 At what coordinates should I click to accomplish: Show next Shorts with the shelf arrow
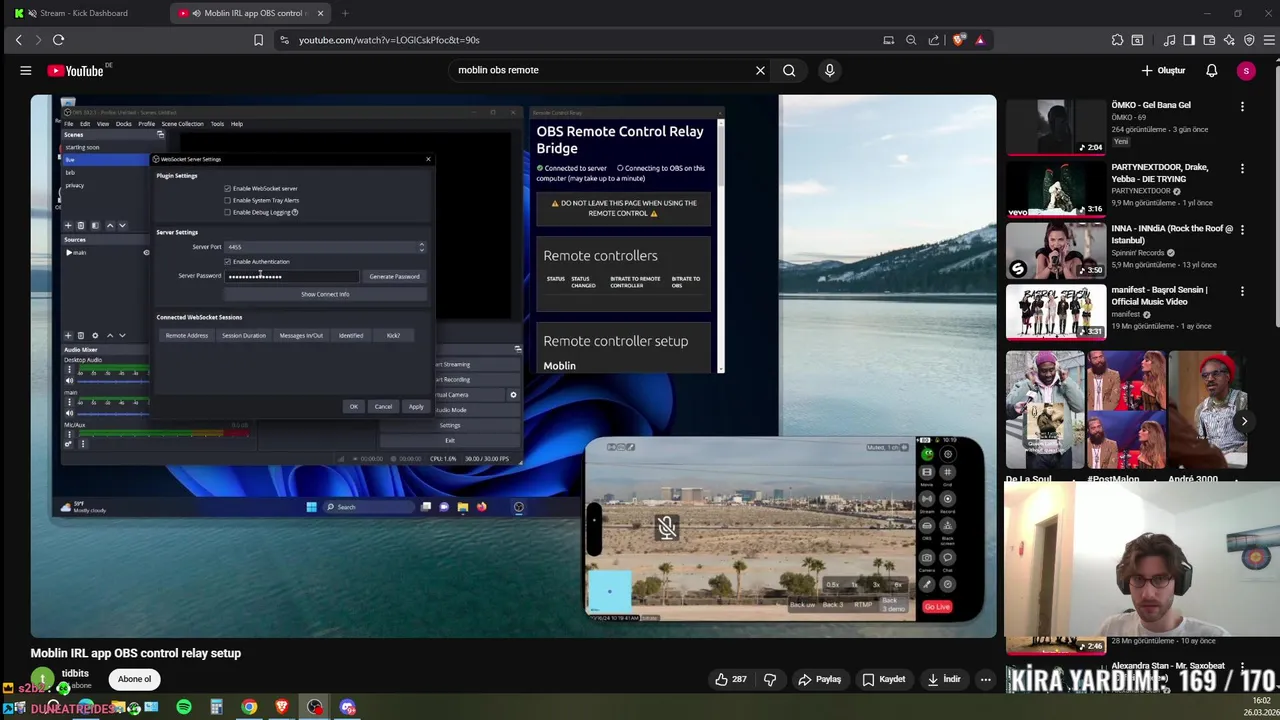(x=1244, y=421)
